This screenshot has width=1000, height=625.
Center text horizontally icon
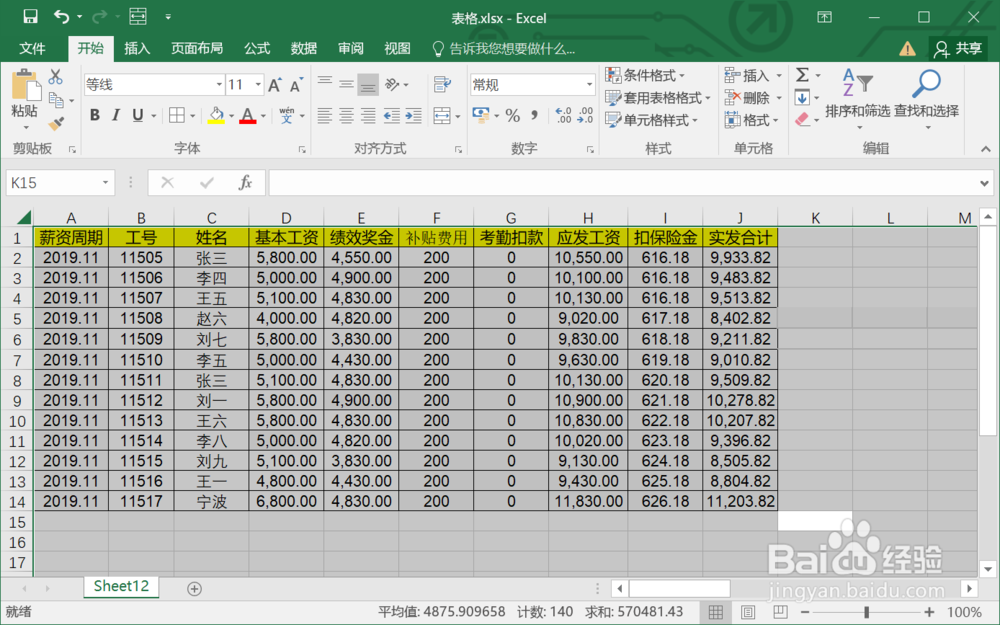click(x=346, y=115)
